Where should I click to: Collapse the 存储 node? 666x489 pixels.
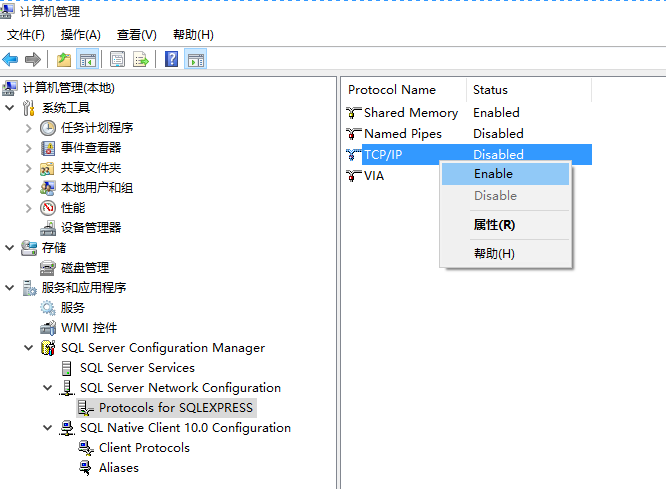pyautogui.click(x=9, y=248)
